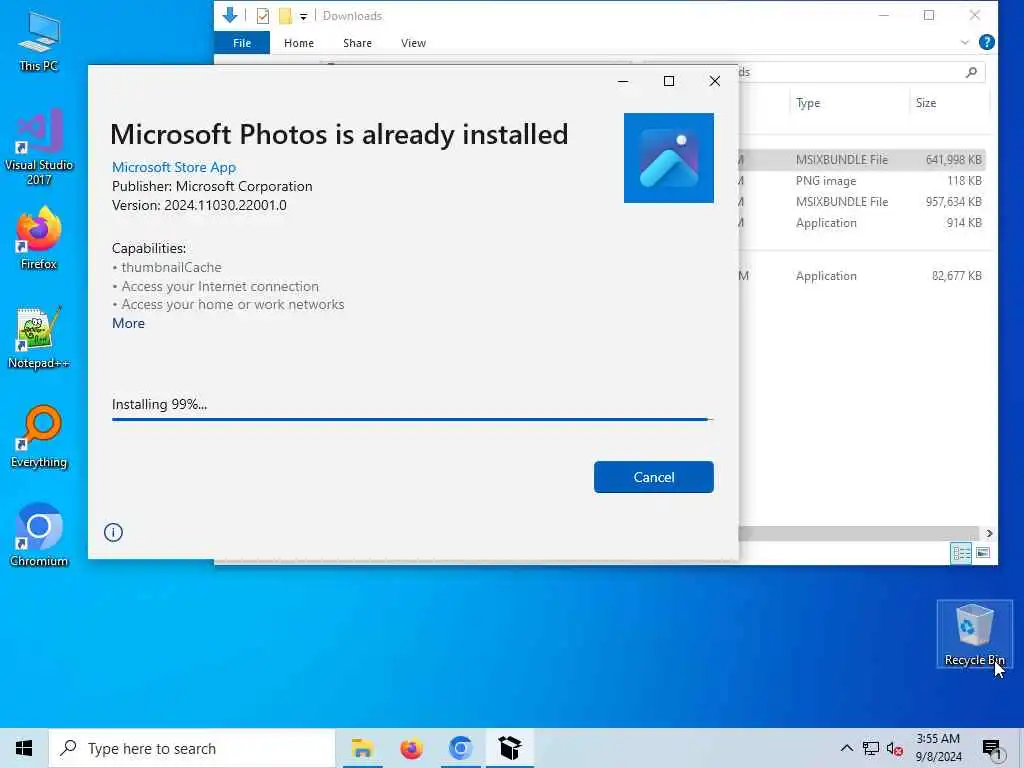
Task: Select the Application row of 914 KB
Action: 861,223
